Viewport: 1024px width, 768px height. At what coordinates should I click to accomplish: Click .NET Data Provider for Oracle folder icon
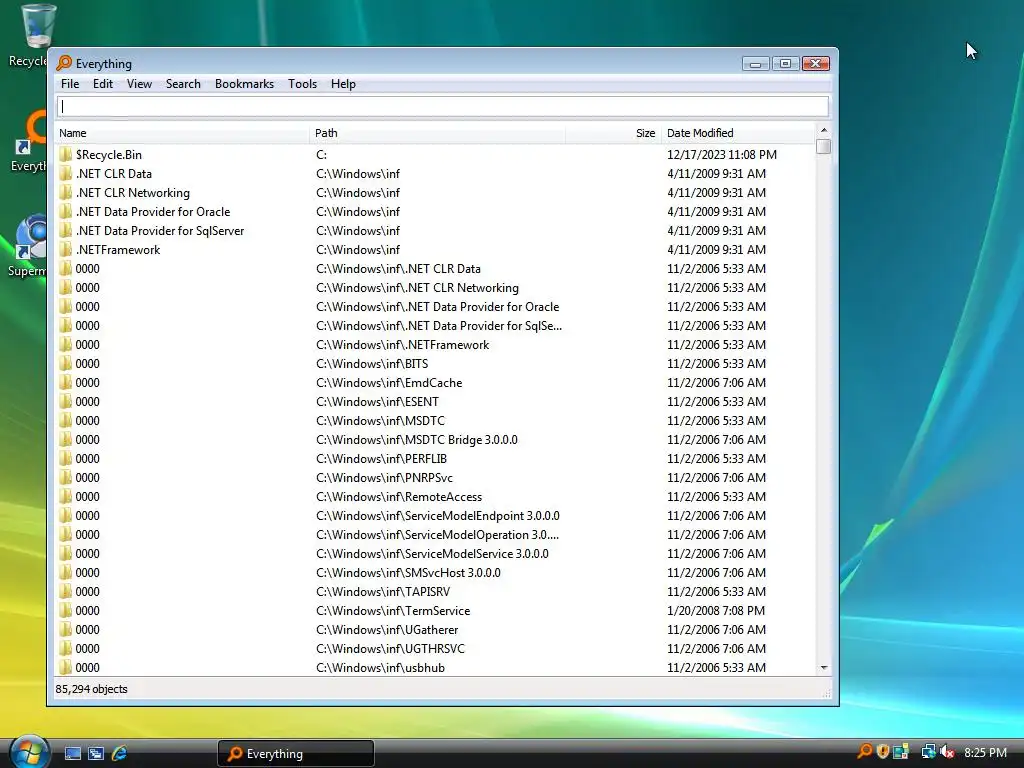tap(65, 212)
